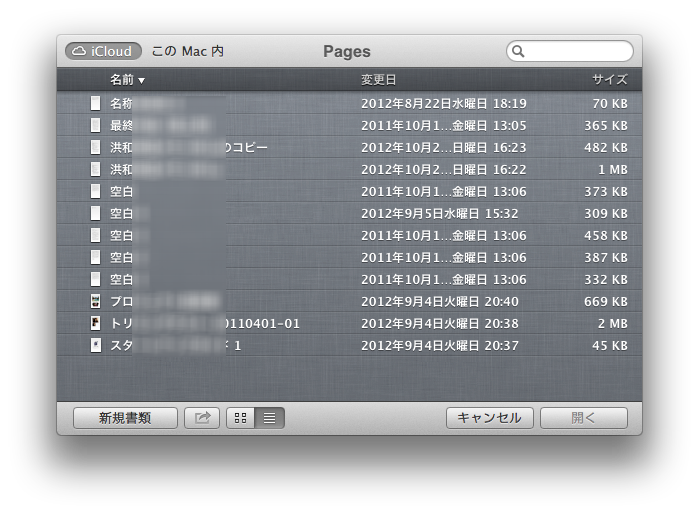
Task: Select row dated 日曜日 16:22
Action: 350,169
